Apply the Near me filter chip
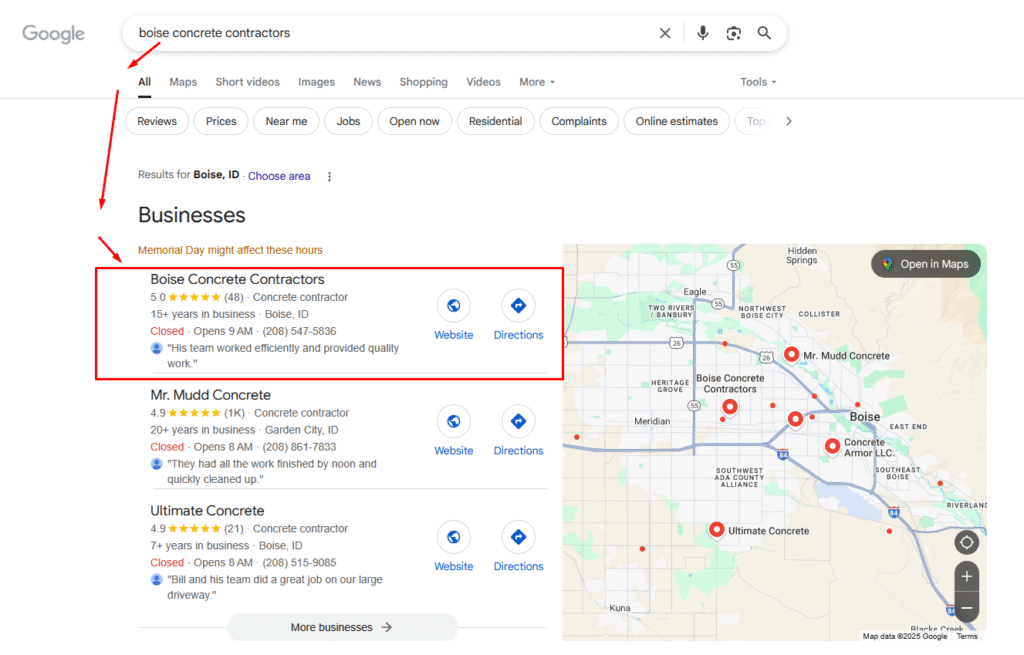 pyautogui.click(x=286, y=121)
